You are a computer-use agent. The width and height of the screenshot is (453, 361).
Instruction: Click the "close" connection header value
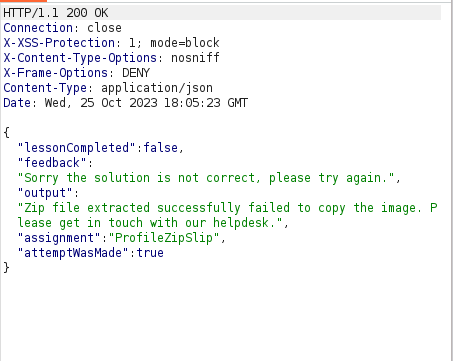(104, 28)
